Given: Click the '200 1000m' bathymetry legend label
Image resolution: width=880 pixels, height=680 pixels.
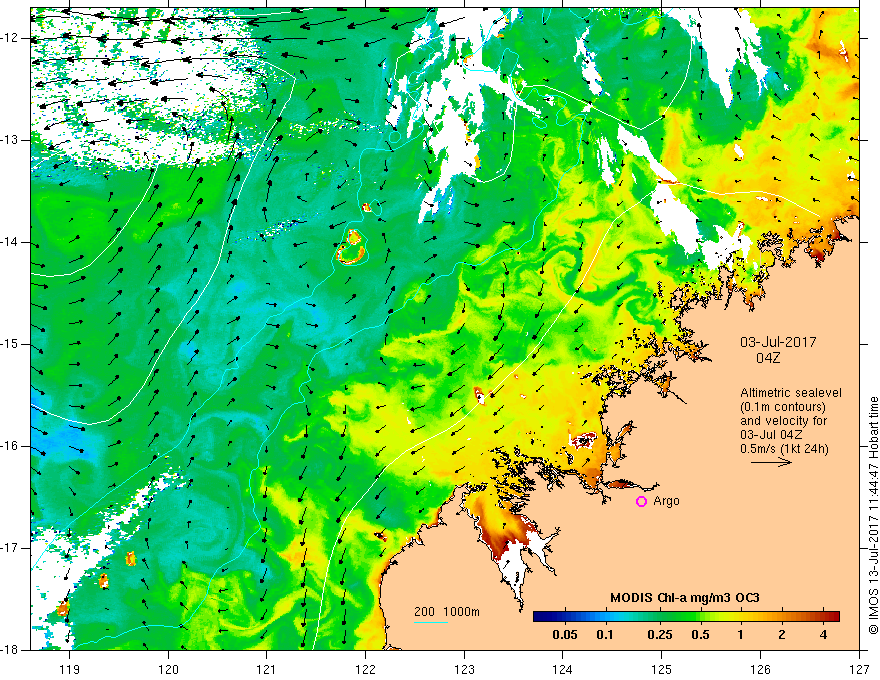Looking at the screenshot, I should 447,612.
